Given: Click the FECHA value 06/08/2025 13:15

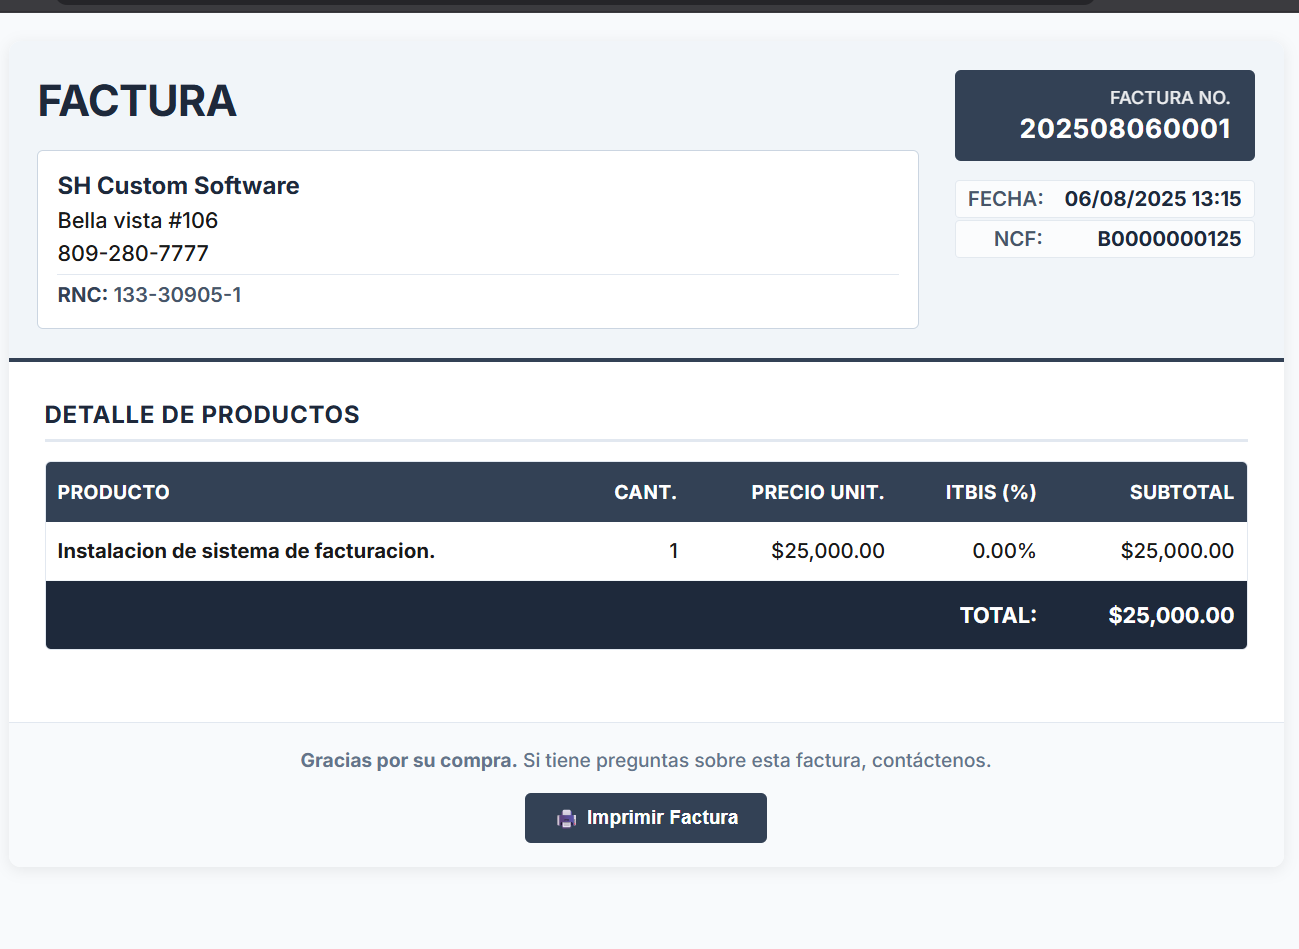Looking at the screenshot, I should (1152, 199).
